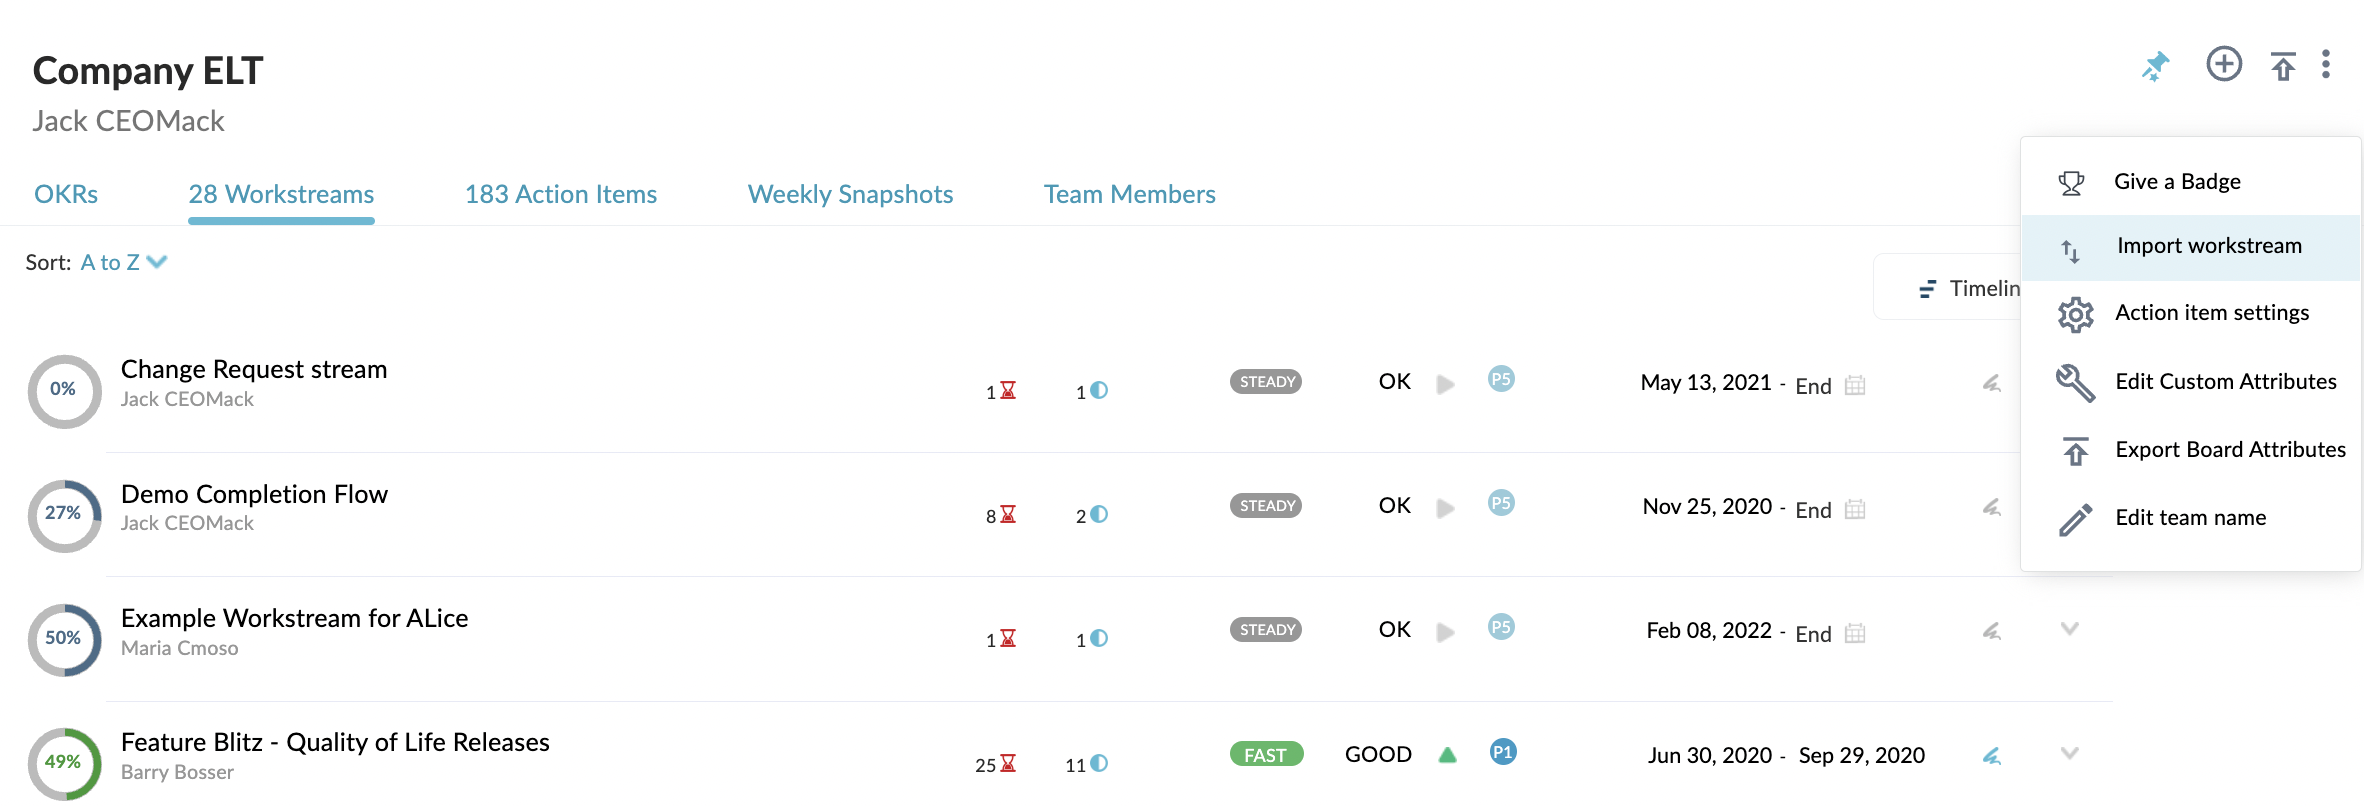2364x806 pixels.
Task: Expand the Feature Blitz row chevron
Action: (2070, 753)
